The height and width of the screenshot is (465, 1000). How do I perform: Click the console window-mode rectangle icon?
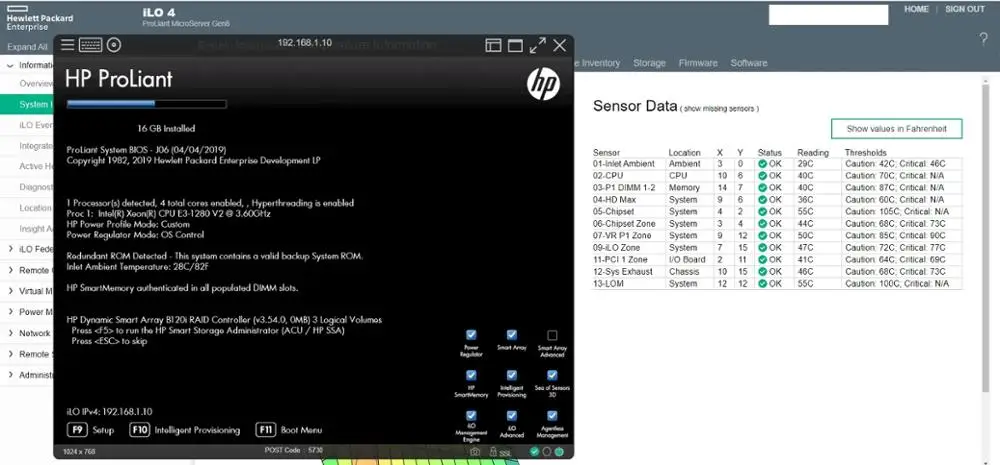(x=515, y=46)
